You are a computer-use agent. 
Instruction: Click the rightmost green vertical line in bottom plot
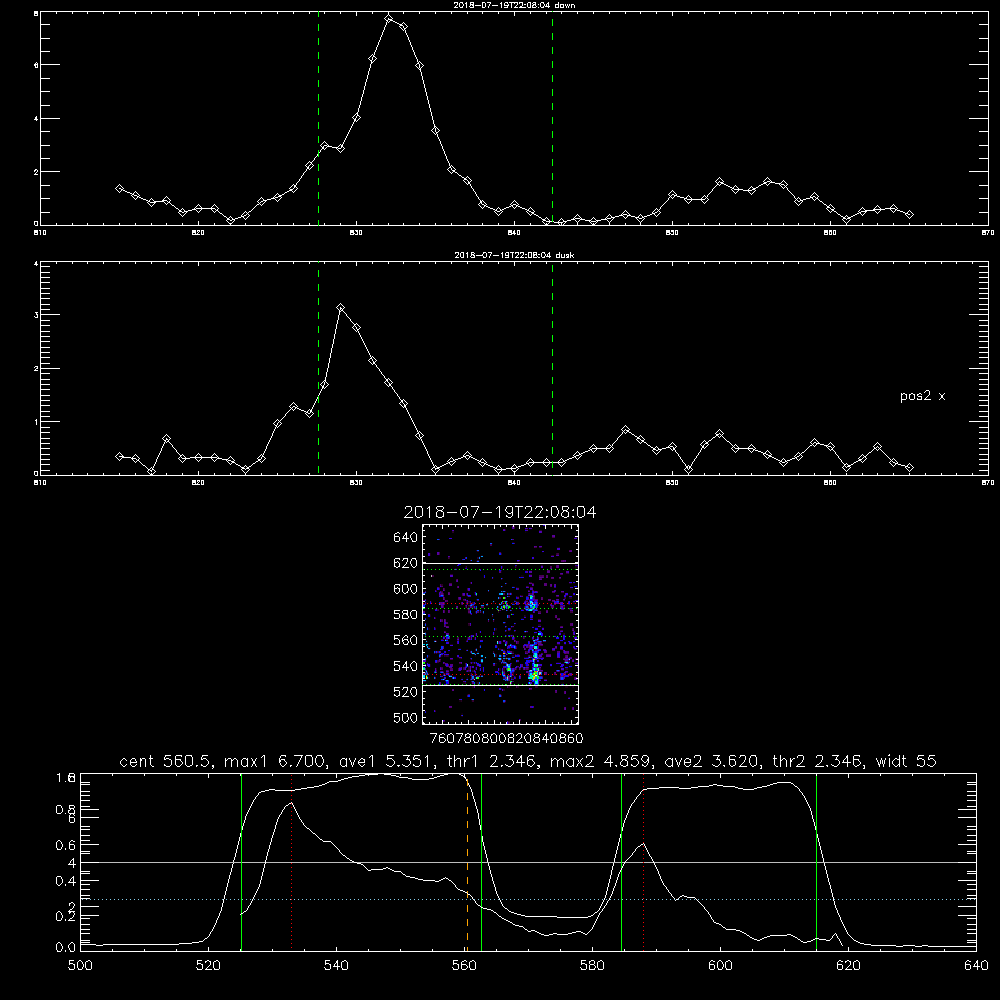pyautogui.click(x=816, y=862)
